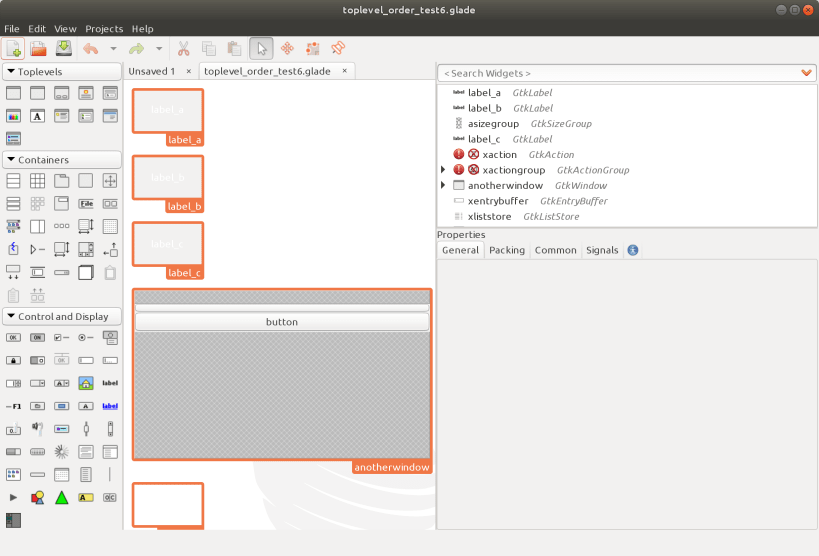Choose the Switch widget icon
819x556 pixels.
[37, 361]
